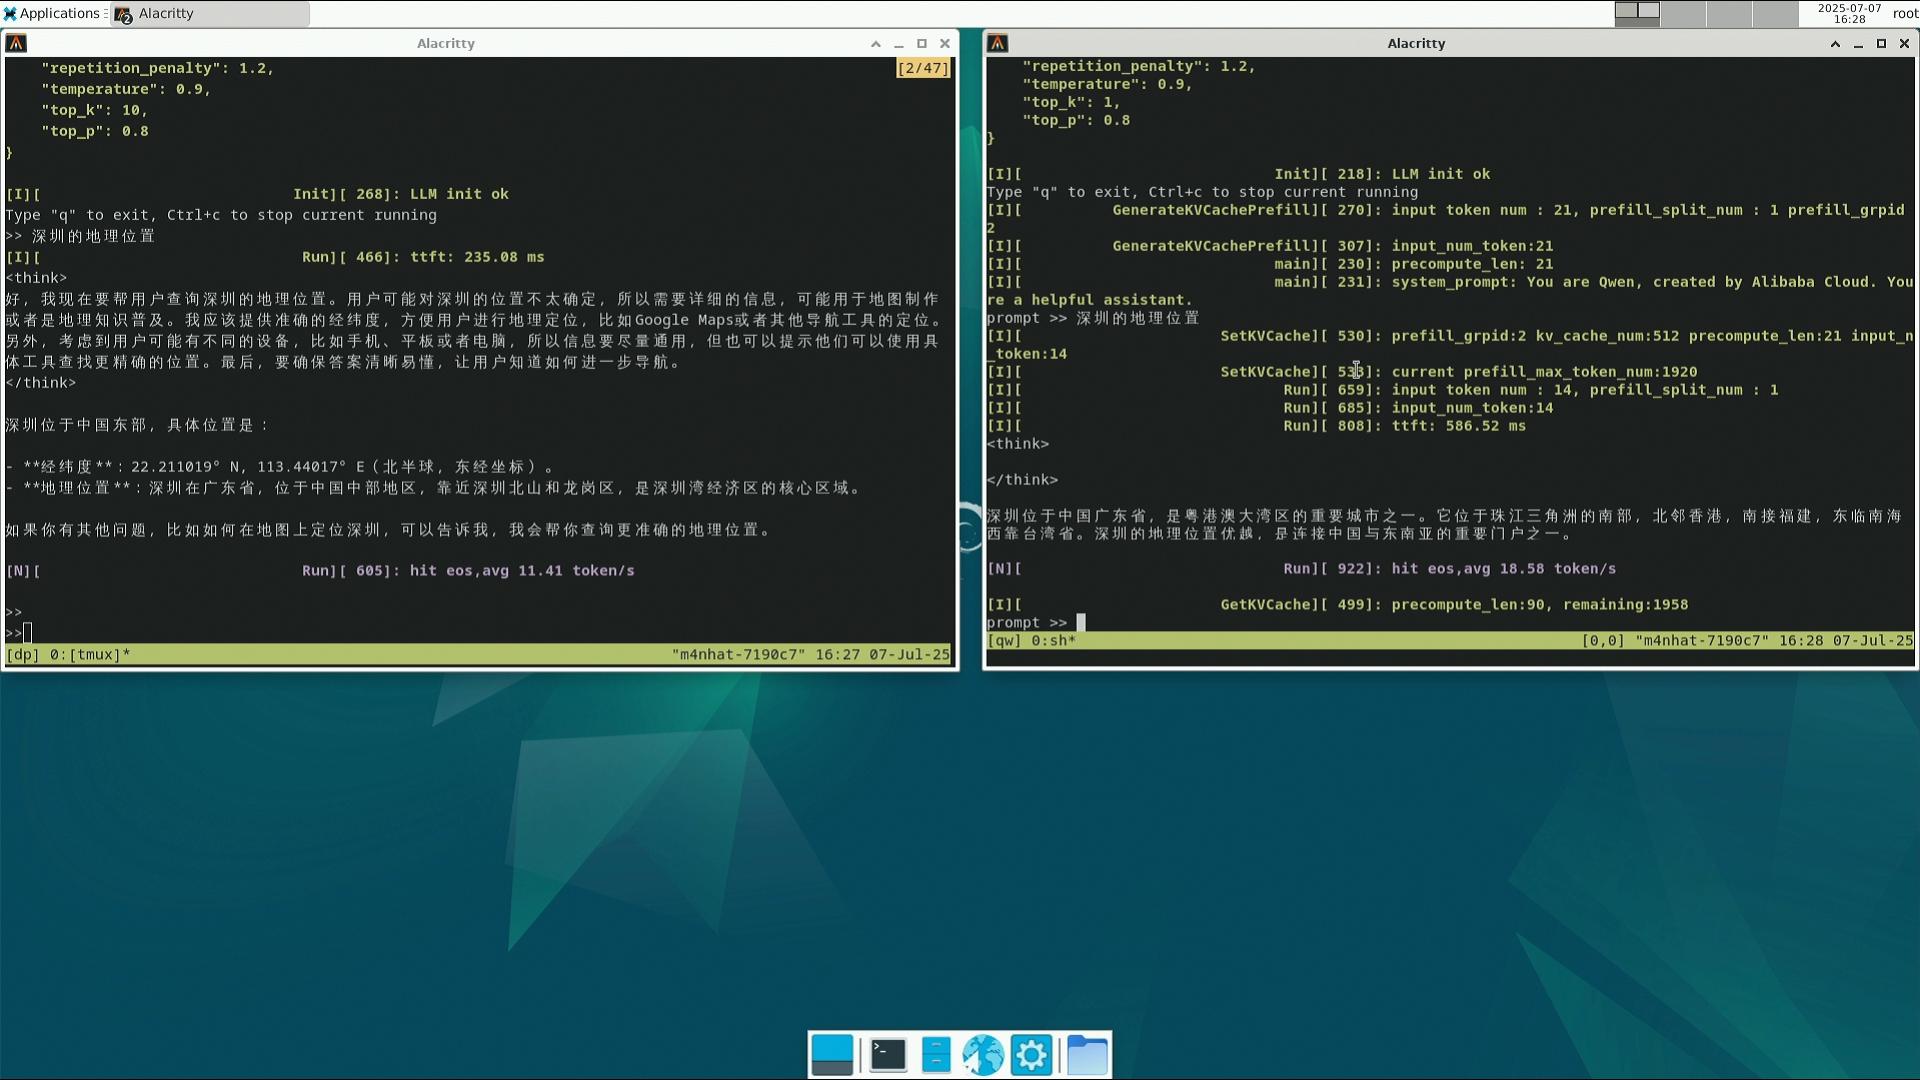The height and width of the screenshot is (1080, 1920).
Task: Roll up the right Alacritty window
Action: tap(1835, 43)
